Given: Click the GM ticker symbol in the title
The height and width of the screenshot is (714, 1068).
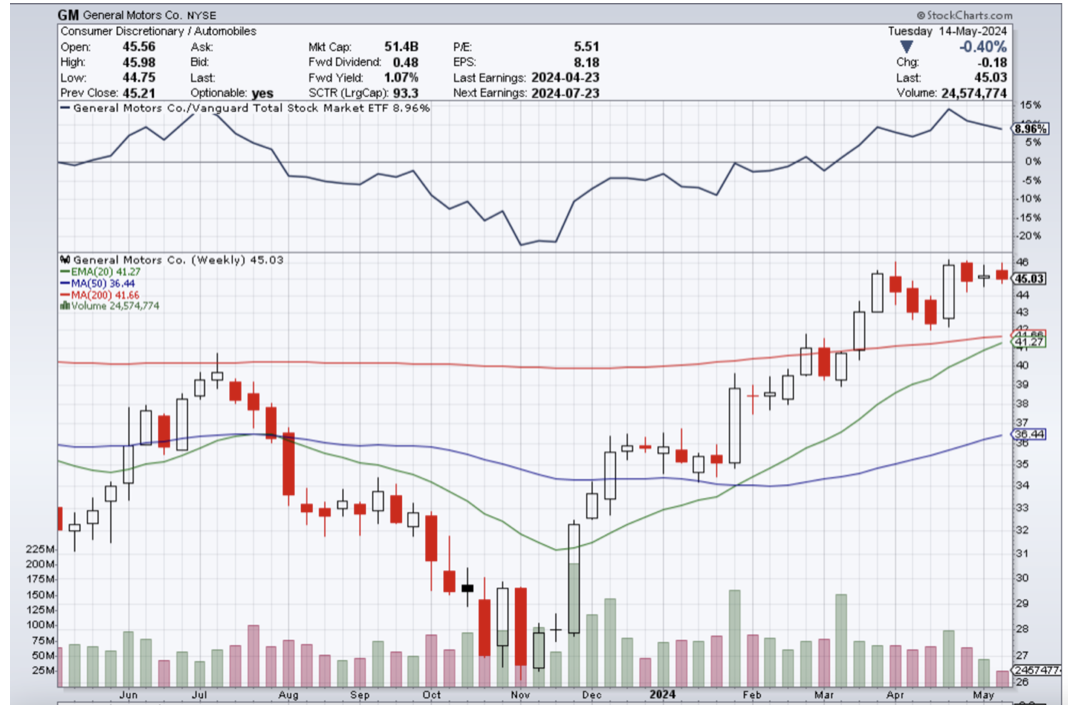Looking at the screenshot, I should [x=67, y=14].
